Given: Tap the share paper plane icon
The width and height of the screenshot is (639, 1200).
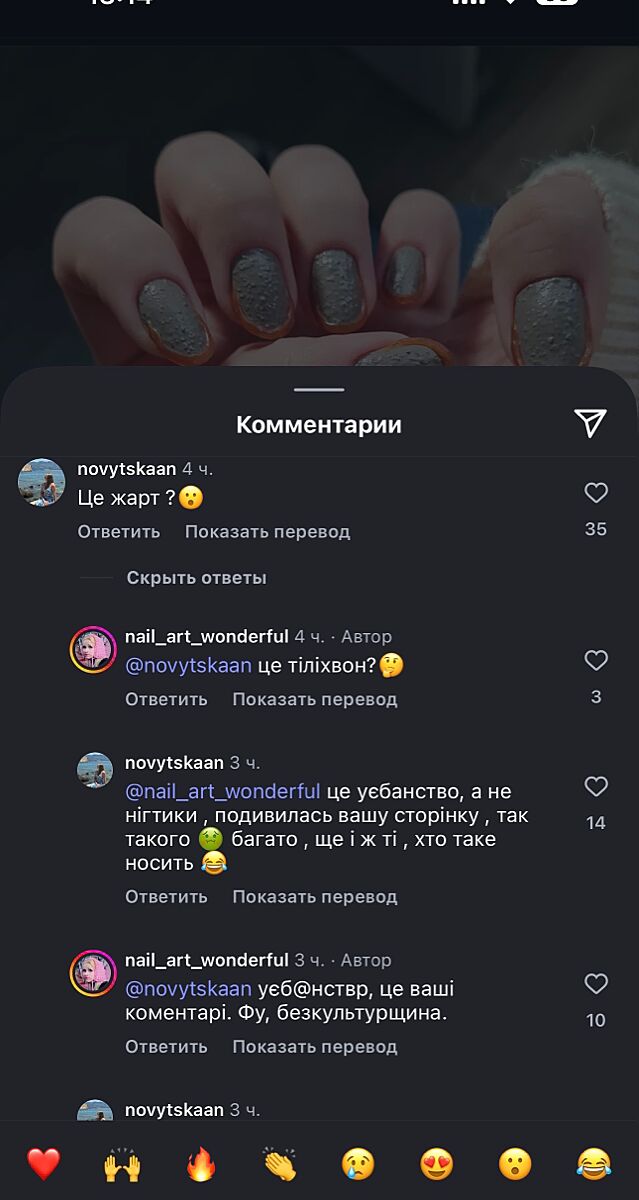Looking at the screenshot, I should 591,423.
